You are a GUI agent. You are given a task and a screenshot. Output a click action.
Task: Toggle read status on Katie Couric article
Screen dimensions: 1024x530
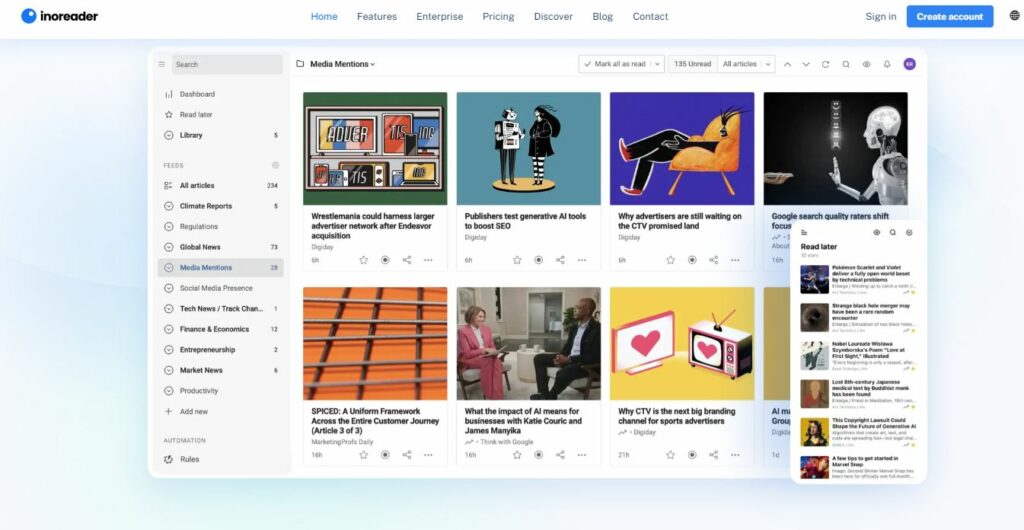[x=539, y=455]
